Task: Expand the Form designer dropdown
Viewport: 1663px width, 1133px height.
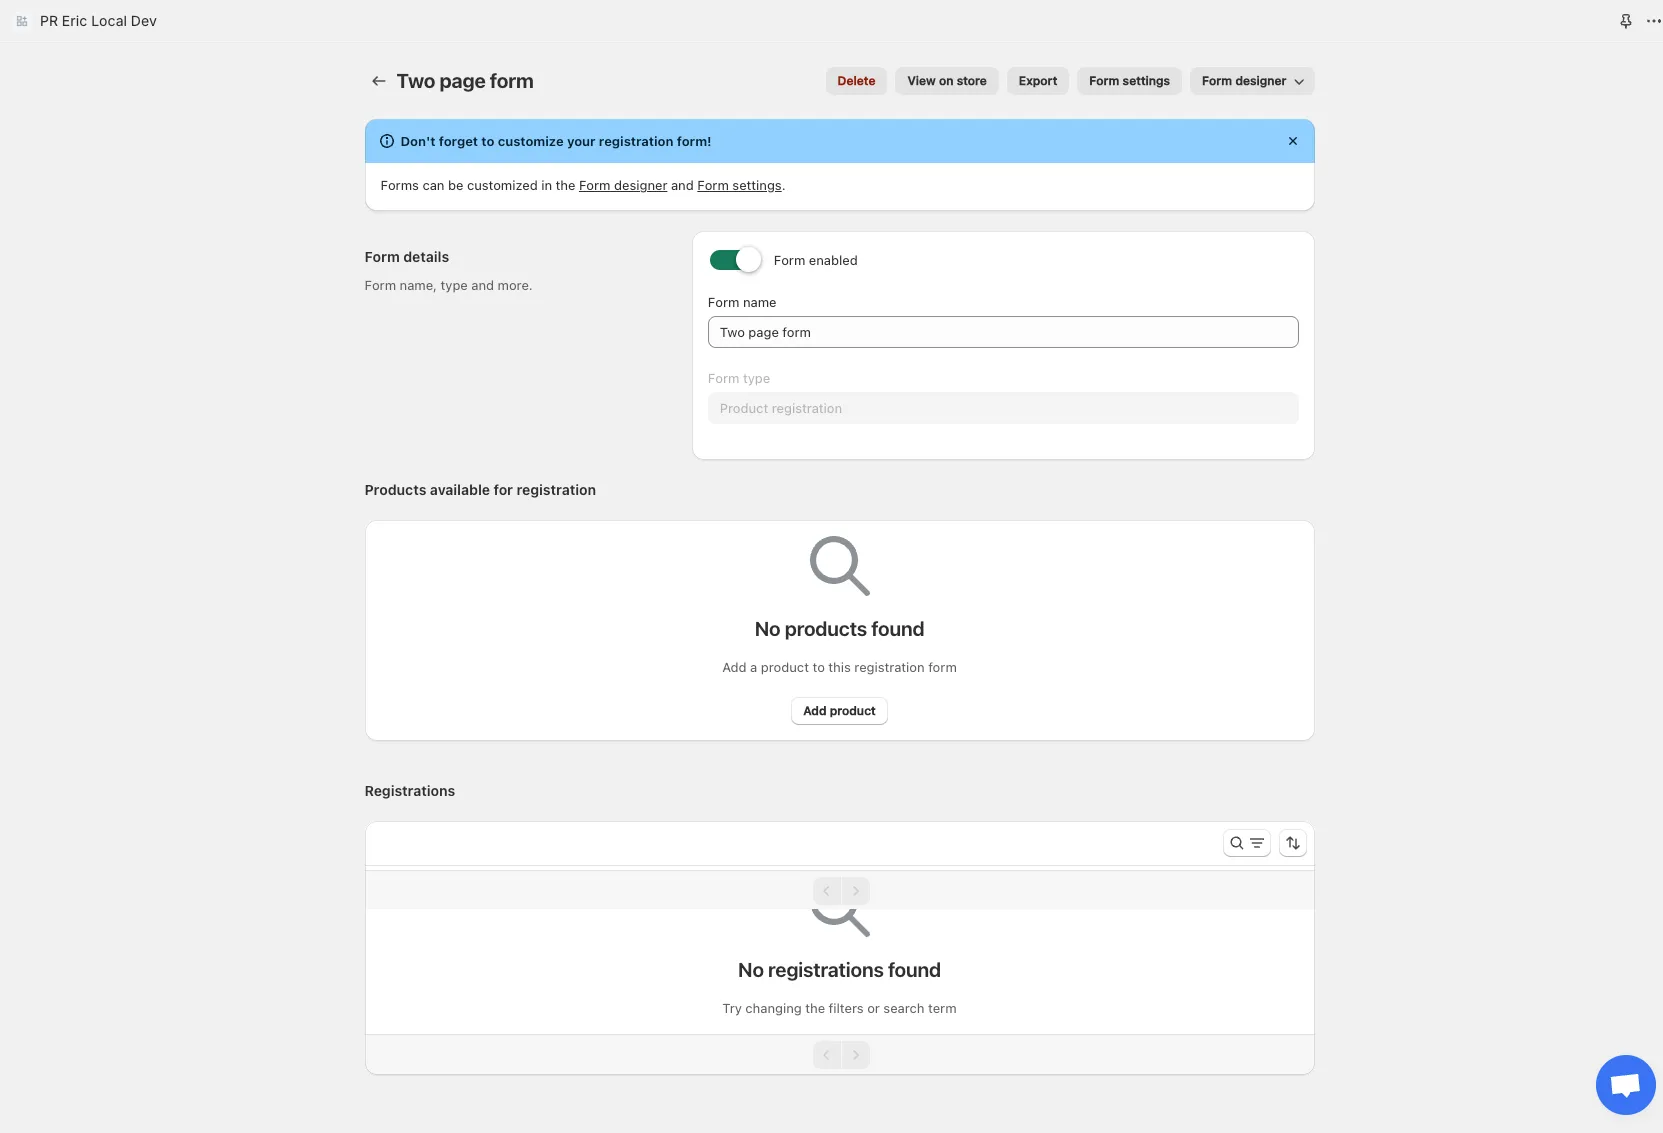Action: coord(1252,81)
